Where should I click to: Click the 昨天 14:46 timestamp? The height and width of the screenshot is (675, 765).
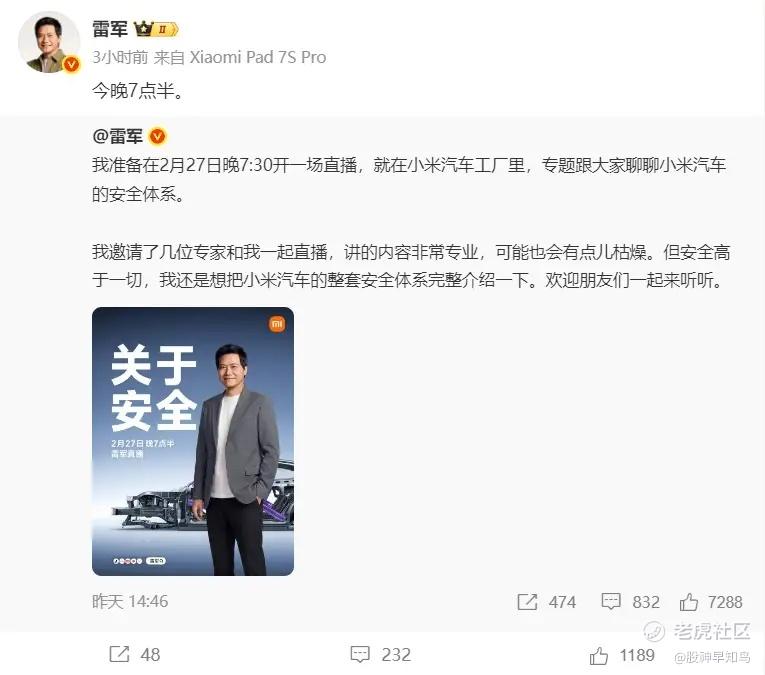point(130,601)
